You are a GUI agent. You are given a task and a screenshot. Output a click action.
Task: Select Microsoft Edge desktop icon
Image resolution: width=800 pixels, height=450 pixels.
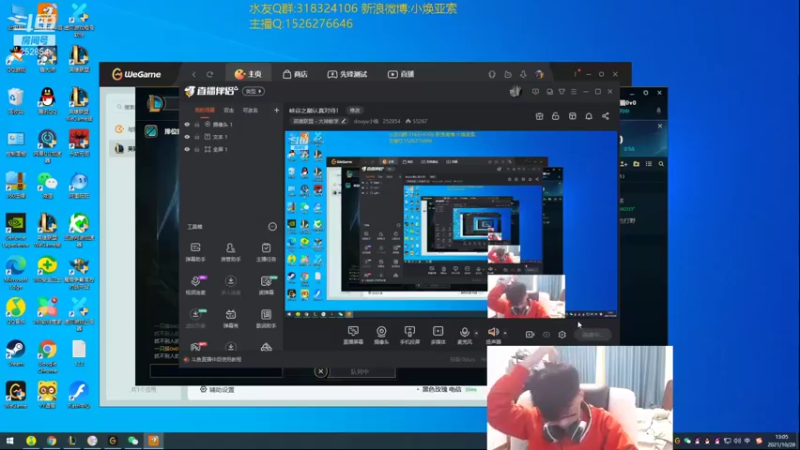(x=15, y=273)
